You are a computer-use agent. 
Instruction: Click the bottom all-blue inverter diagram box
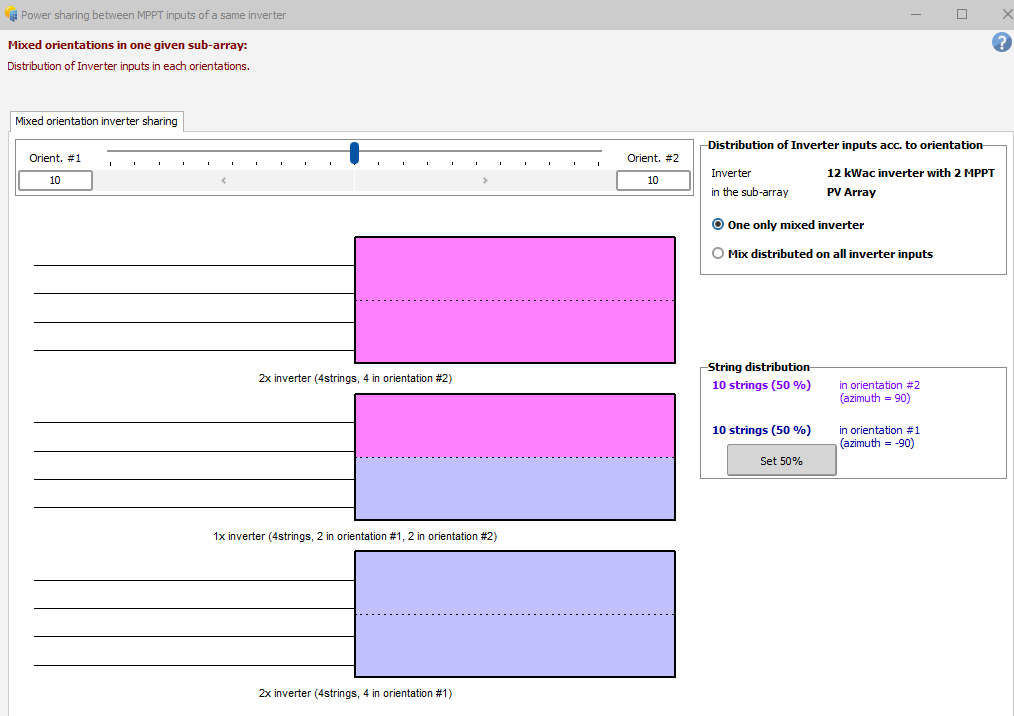pyautogui.click(x=515, y=614)
